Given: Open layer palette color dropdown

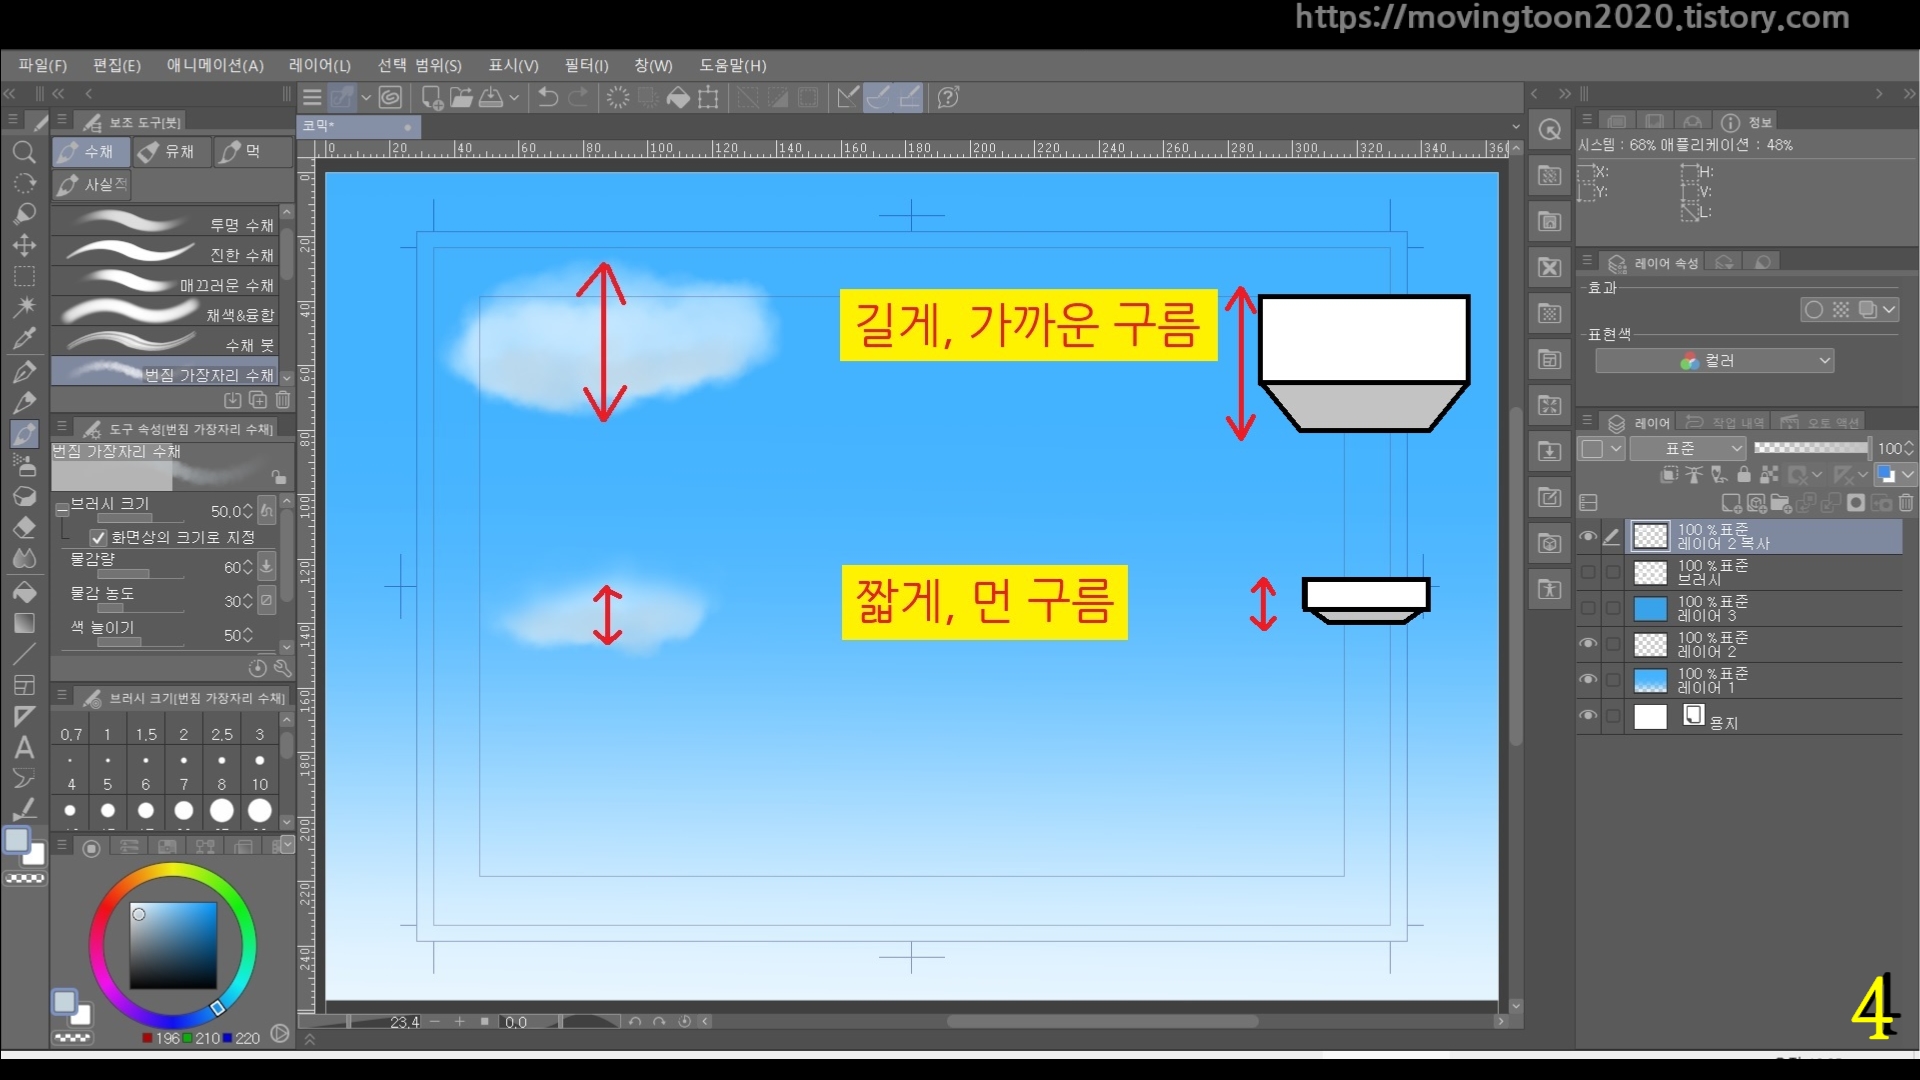Looking at the screenshot, I should (x=1601, y=449).
